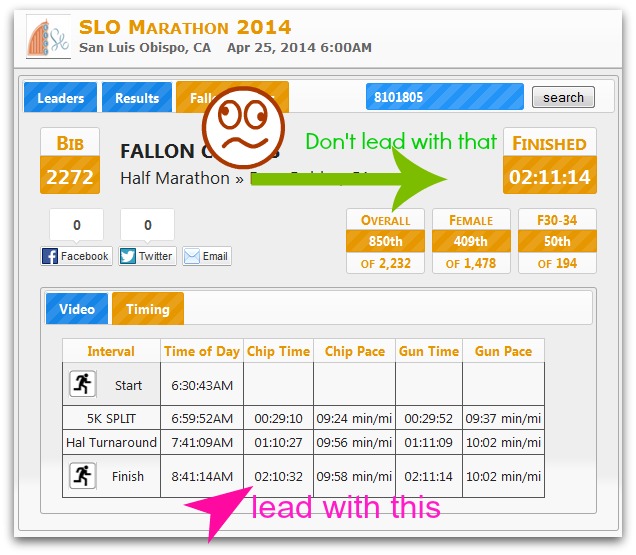Switch to the Results tab
This screenshot has height=555, width=636.
[137, 98]
